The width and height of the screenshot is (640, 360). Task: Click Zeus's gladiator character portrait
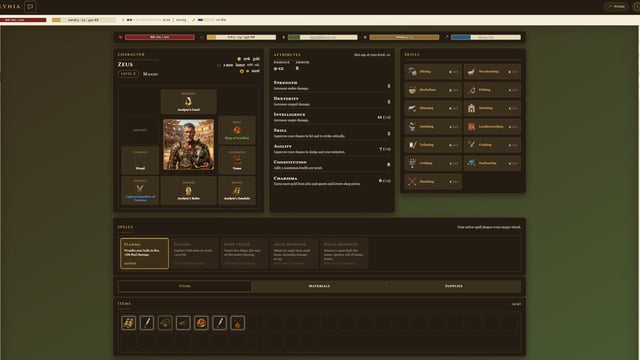coord(189,144)
